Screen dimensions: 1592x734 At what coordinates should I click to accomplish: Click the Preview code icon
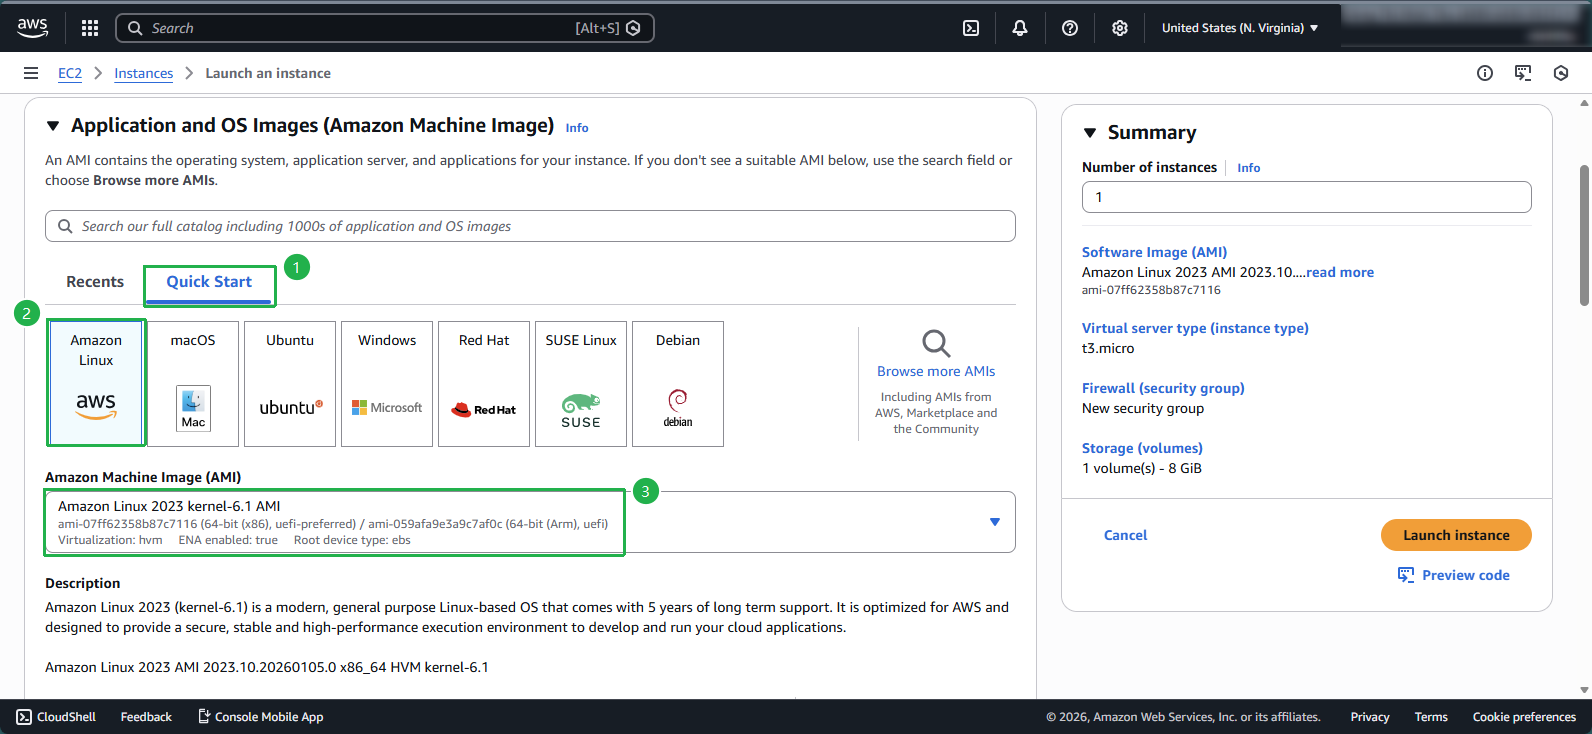[x=1406, y=575]
